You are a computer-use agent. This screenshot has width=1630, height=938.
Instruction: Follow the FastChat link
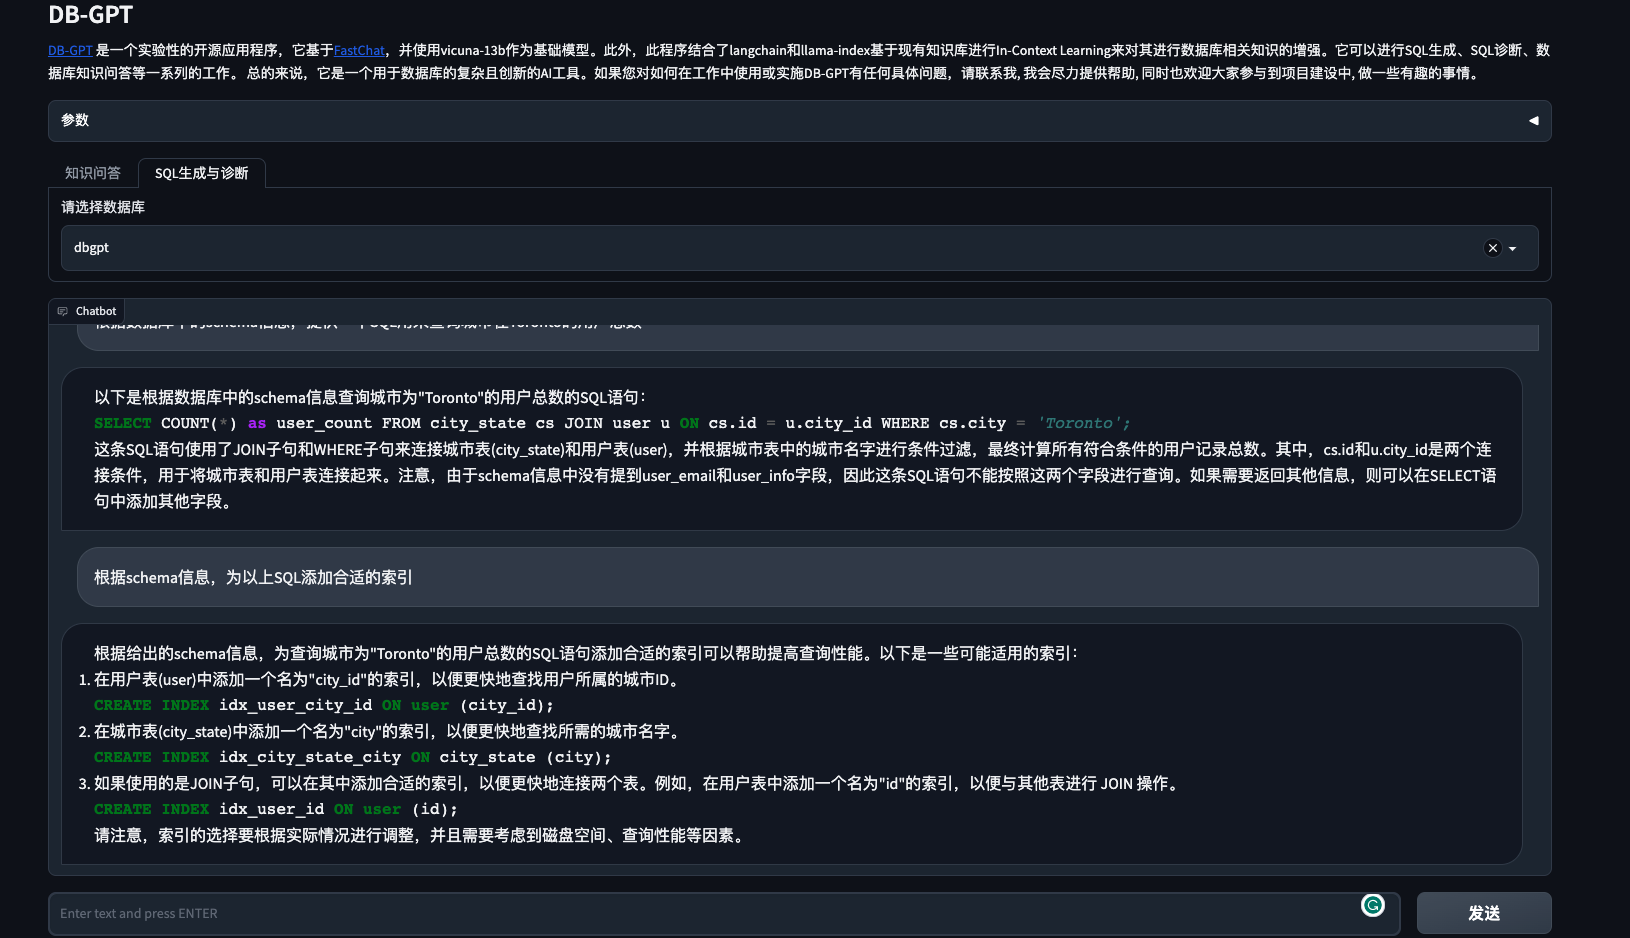pos(359,50)
